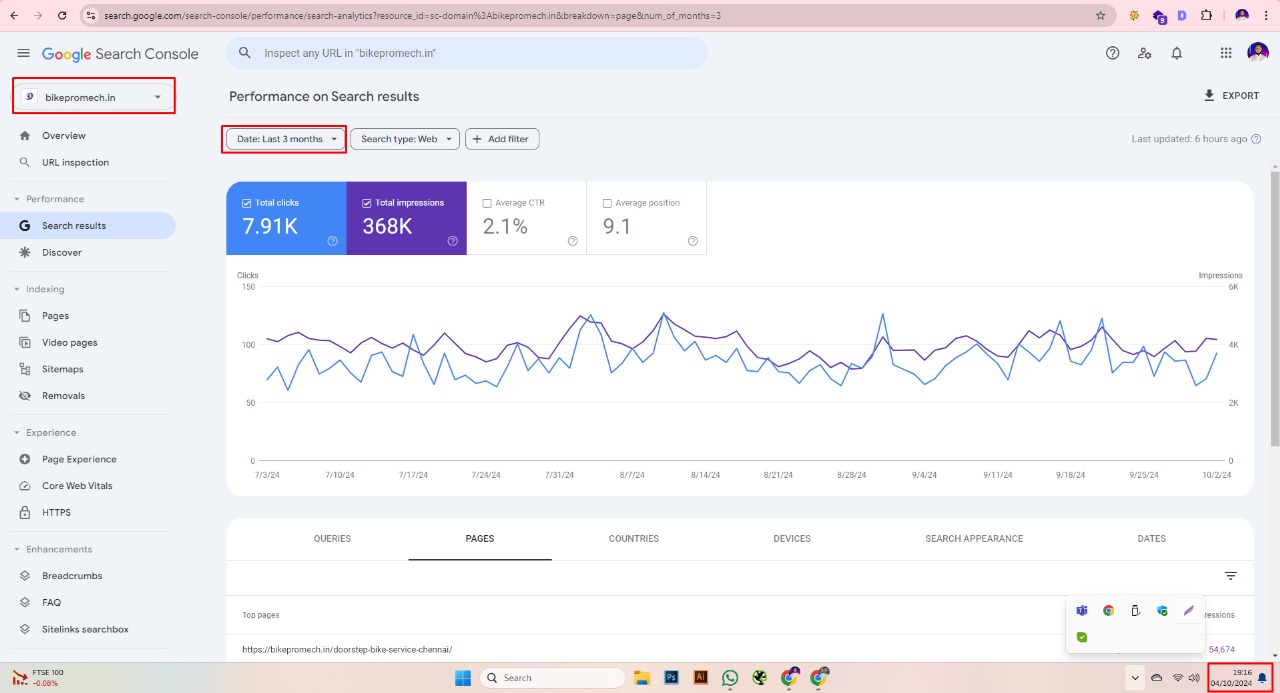Enable the Average CTR metric

(487, 203)
